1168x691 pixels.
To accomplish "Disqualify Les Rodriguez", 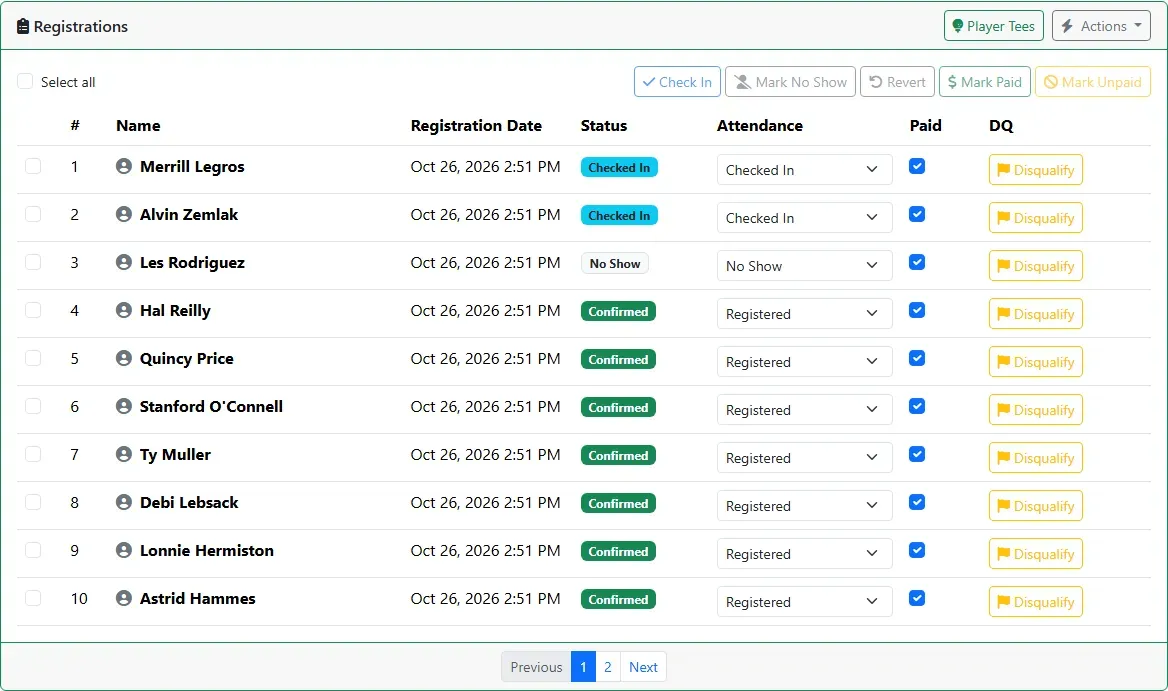I will (1035, 266).
